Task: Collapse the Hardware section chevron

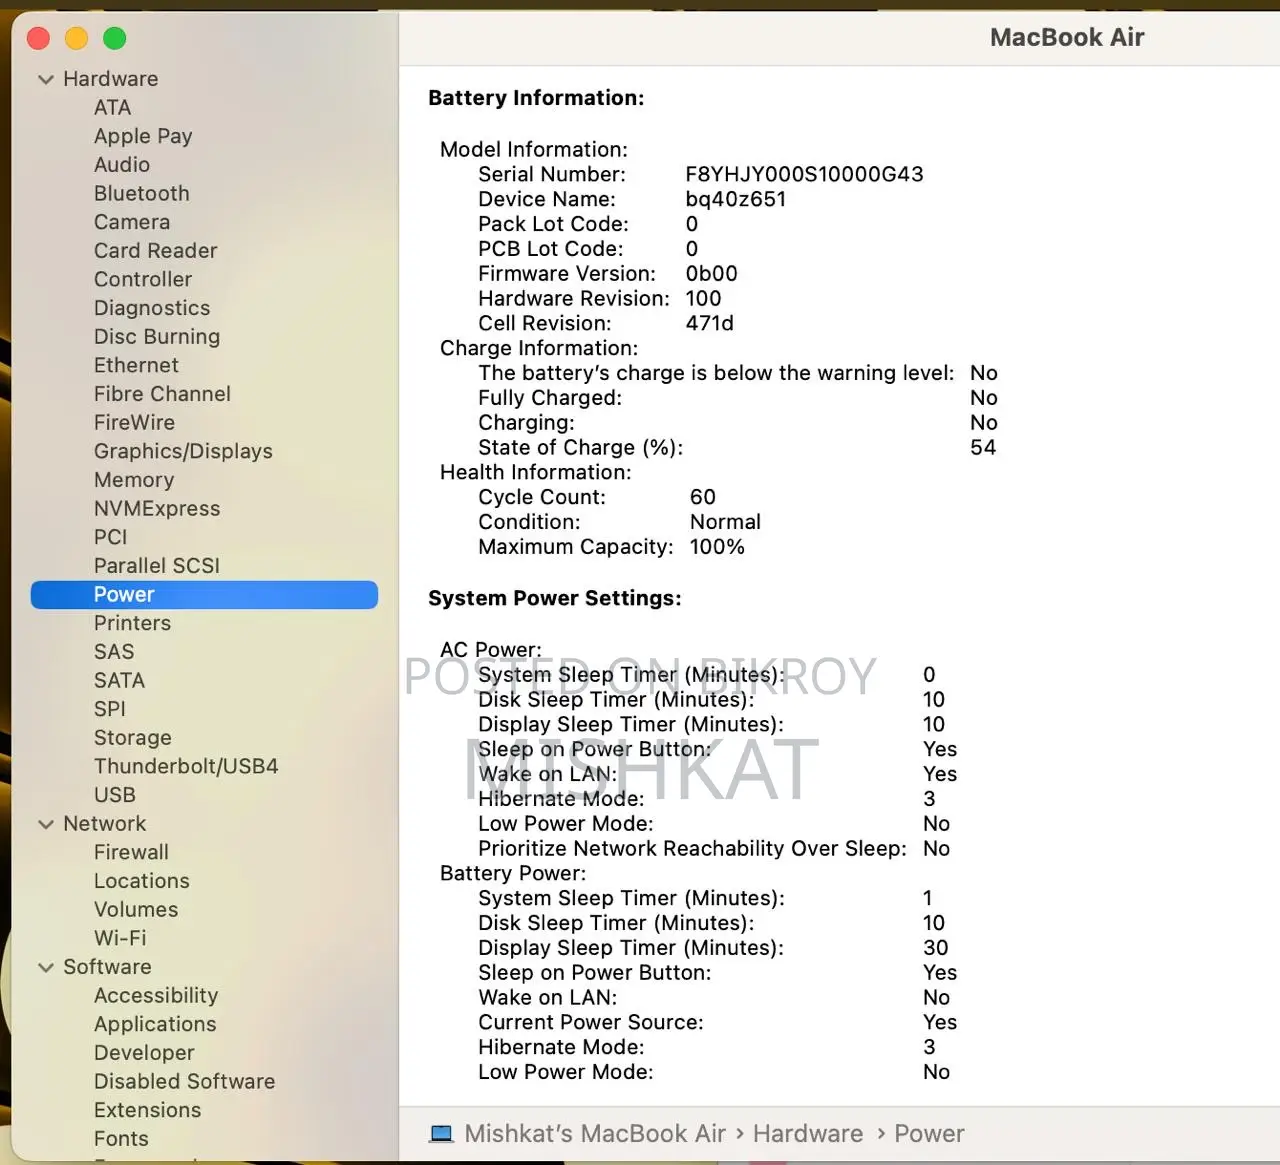Action: click(x=46, y=79)
